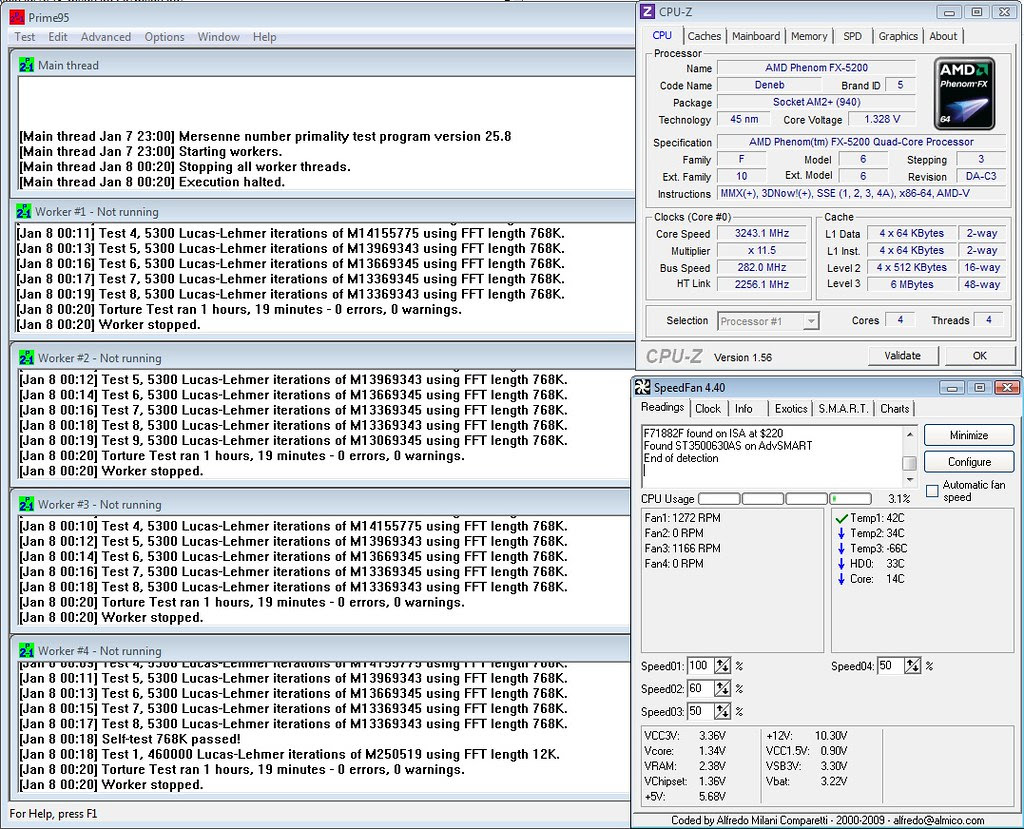Click the Worker #2 window icon
This screenshot has height=829, width=1024.
(x=26, y=357)
